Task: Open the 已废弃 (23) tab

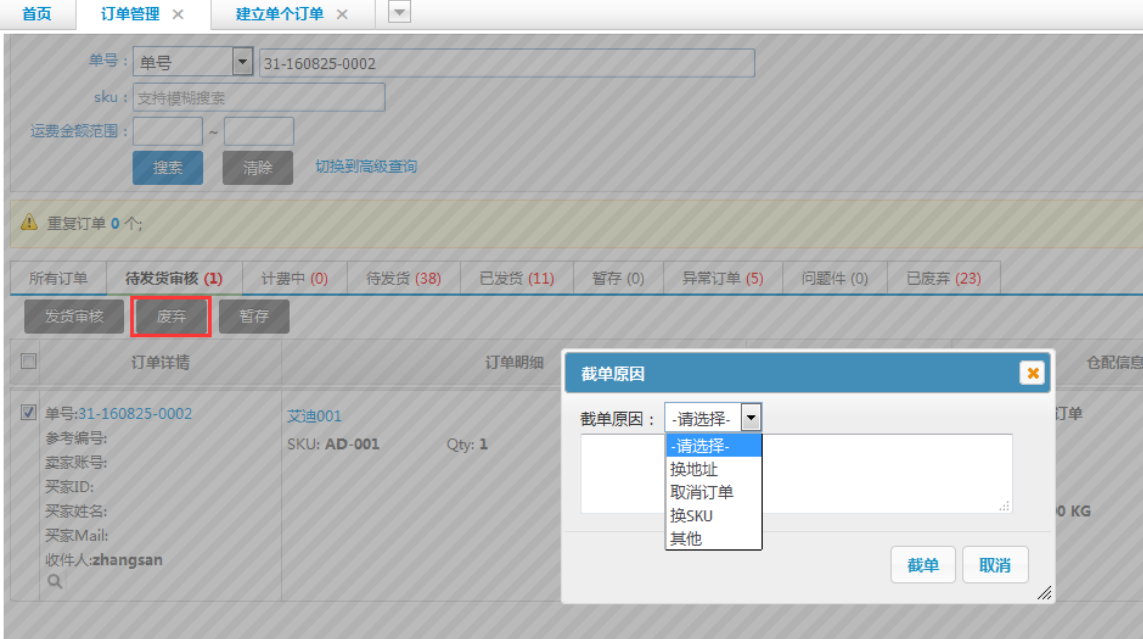Action: [943, 278]
